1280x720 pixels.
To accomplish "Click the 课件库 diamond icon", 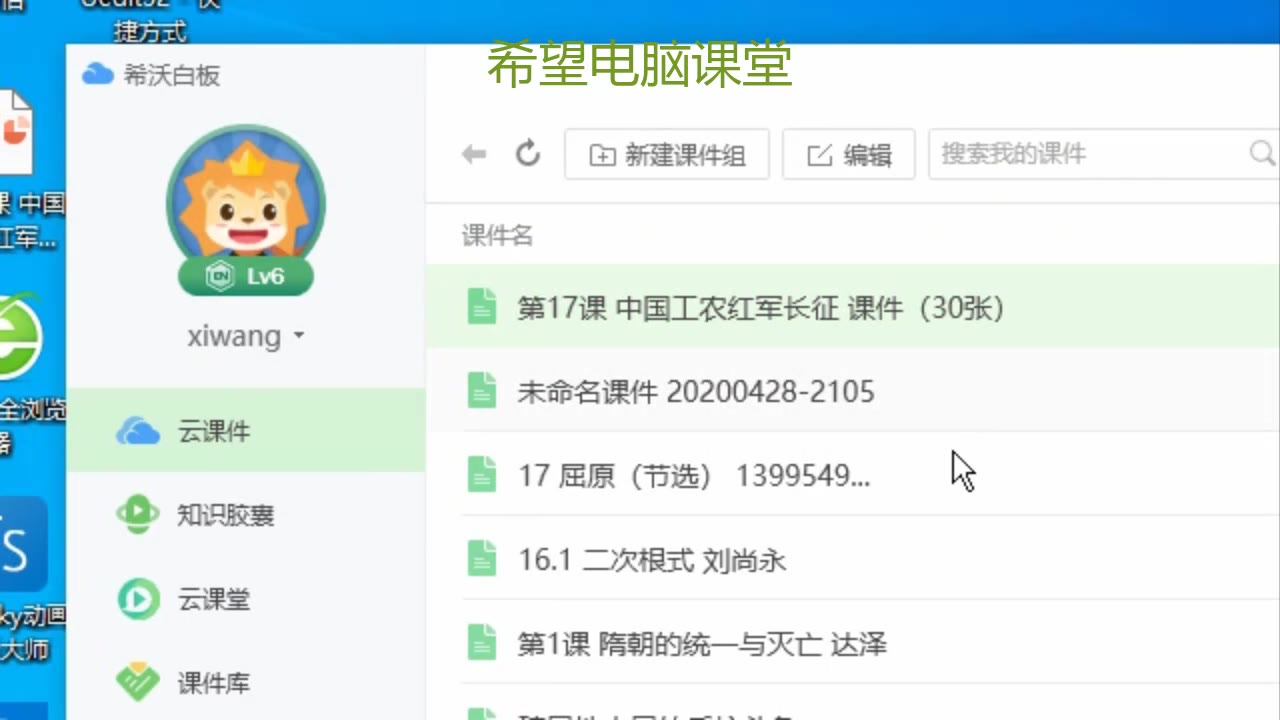I will point(138,683).
